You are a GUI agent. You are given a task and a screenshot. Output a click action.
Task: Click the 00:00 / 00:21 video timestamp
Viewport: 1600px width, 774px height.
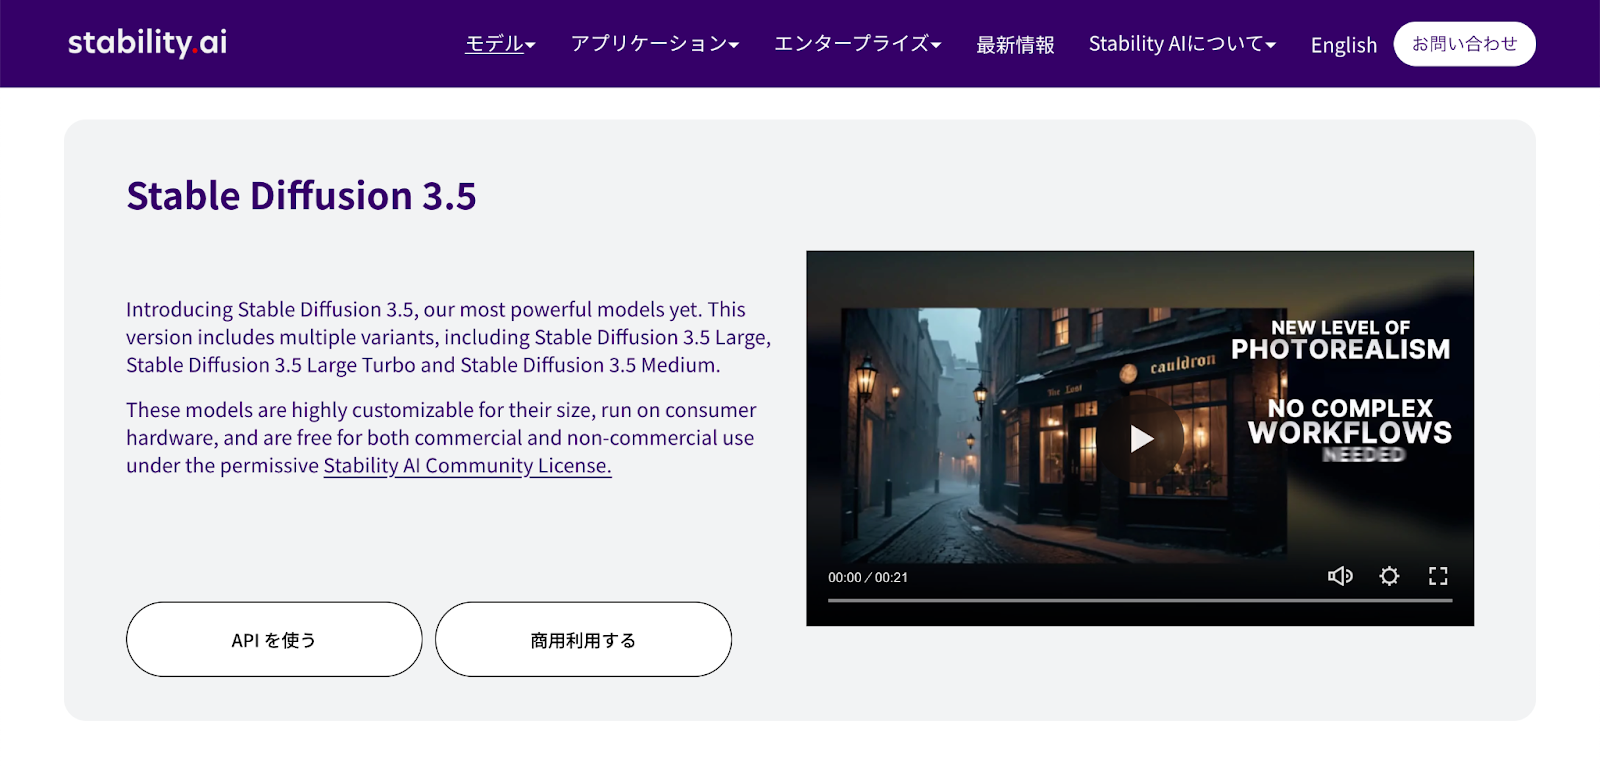[x=868, y=577]
